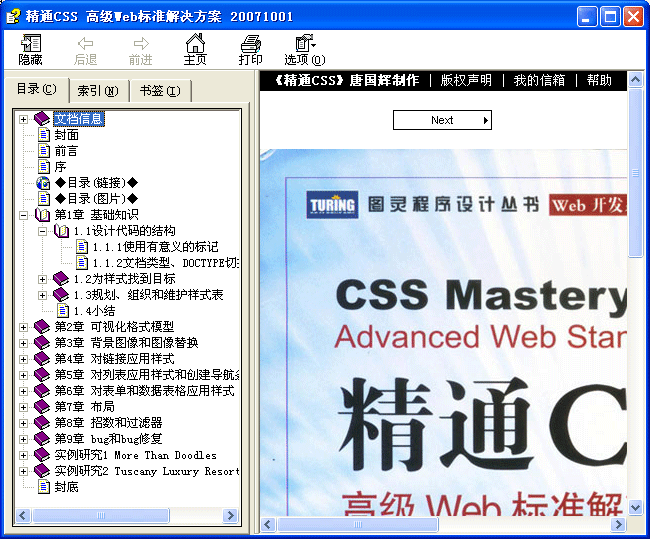
Task: Select the 1.4小结 tree entry
Action: (x=95, y=311)
